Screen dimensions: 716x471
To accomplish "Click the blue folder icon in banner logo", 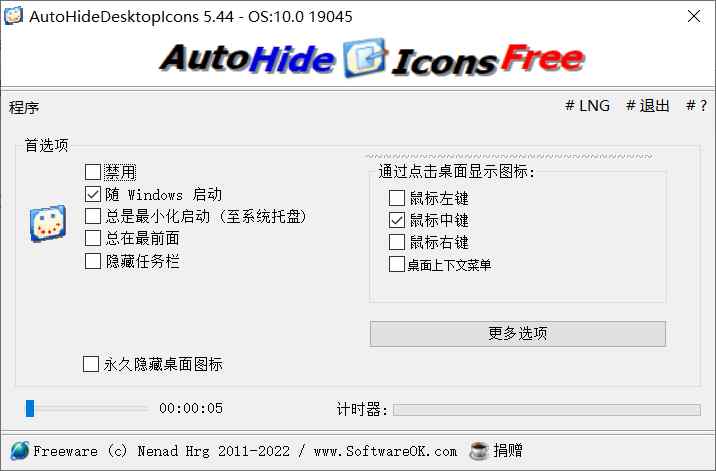I will pos(364,58).
